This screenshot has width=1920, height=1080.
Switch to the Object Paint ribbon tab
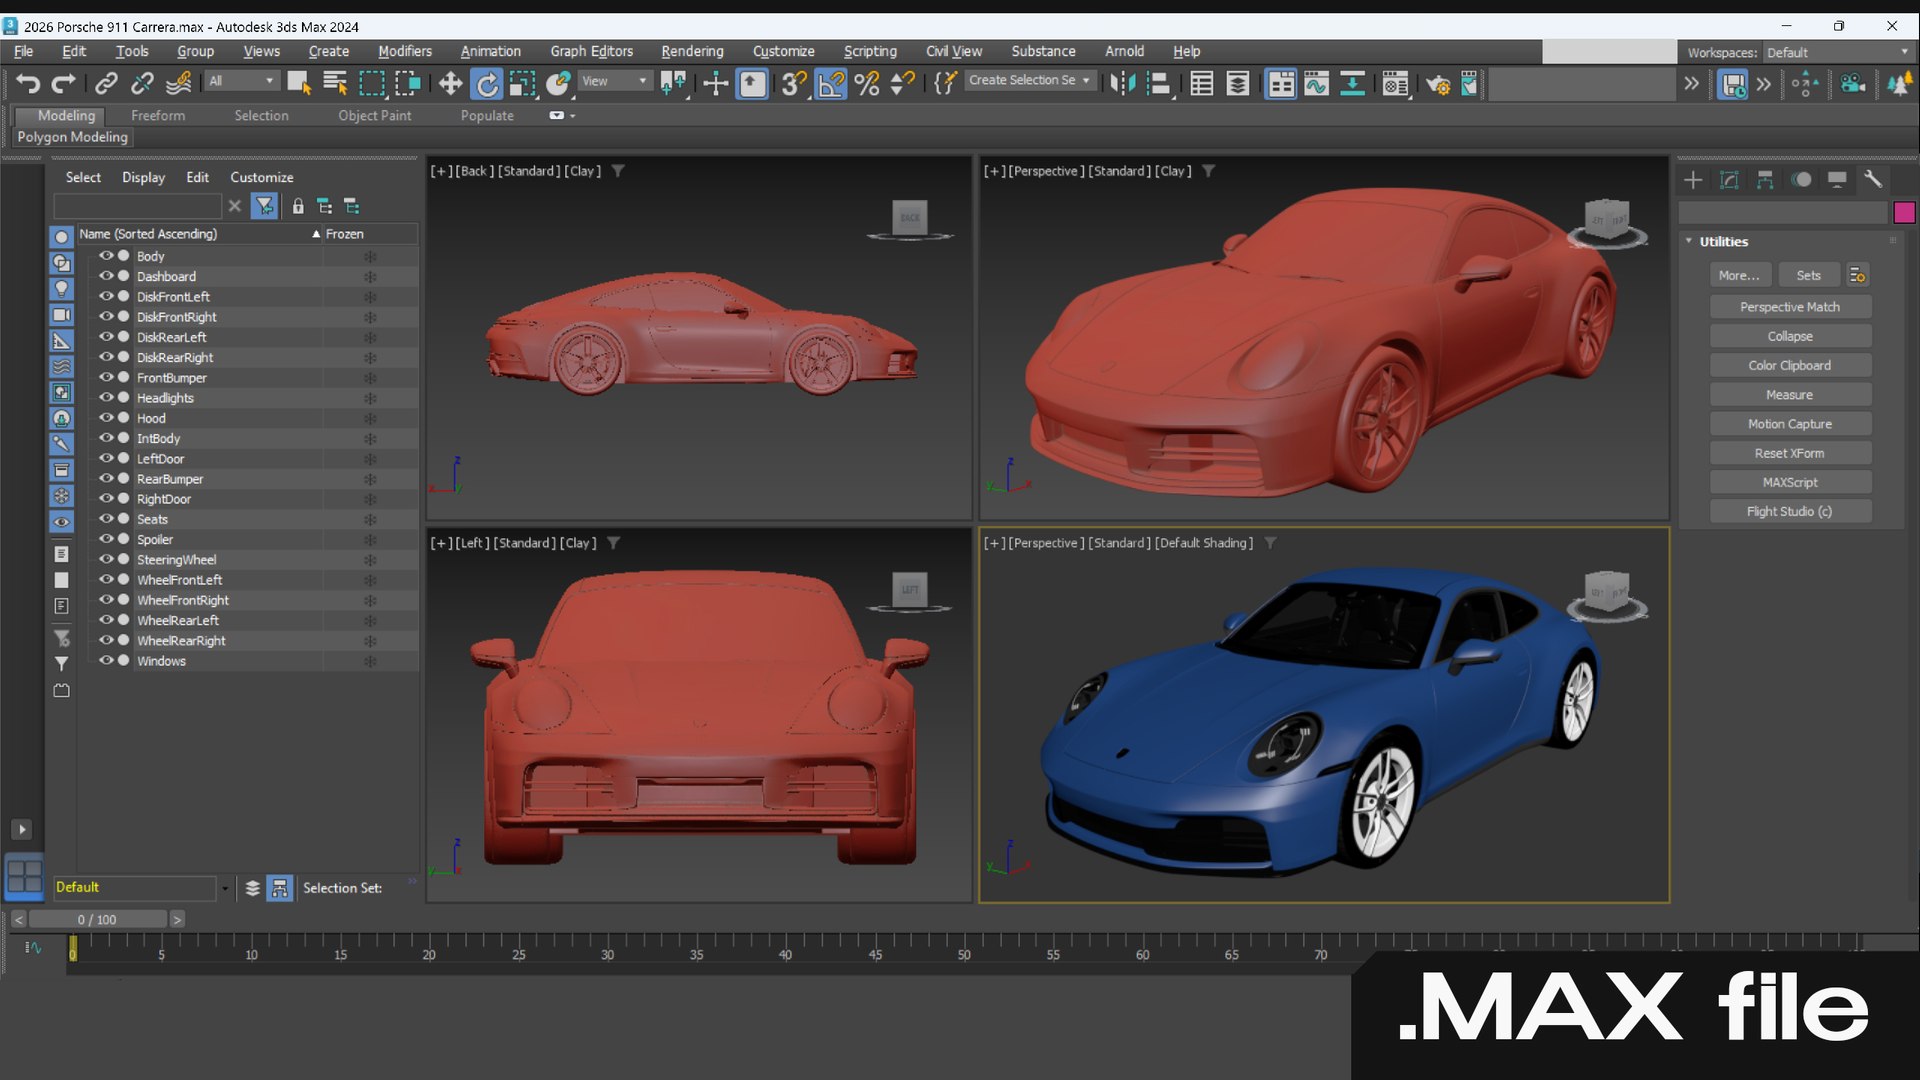[375, 116]
